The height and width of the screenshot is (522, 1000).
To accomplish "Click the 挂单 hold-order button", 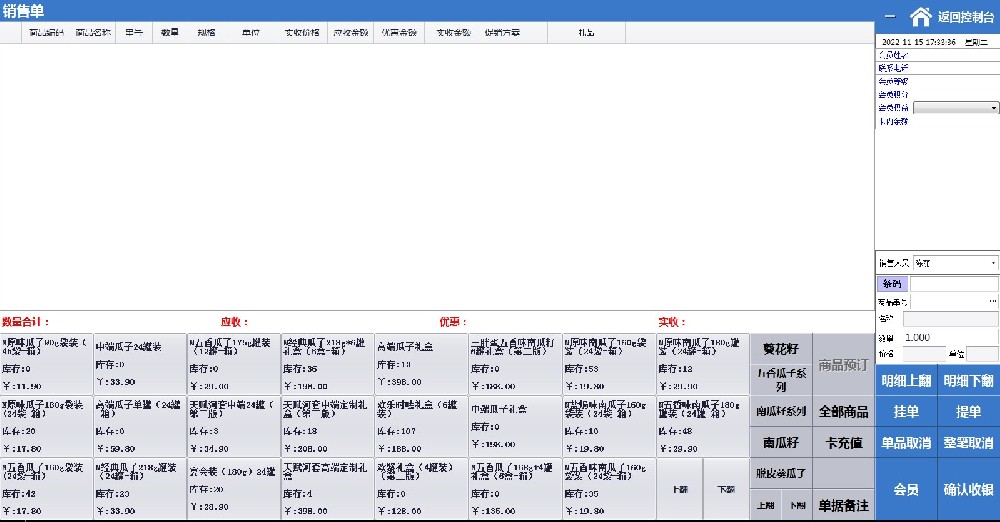I will point(906,412).
